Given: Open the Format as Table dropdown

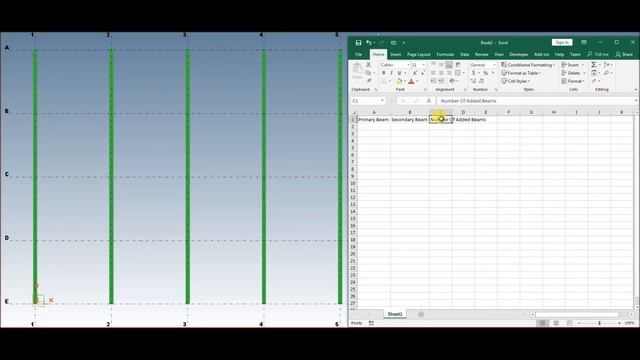Looking at the screenshot, I should [521, 73].
